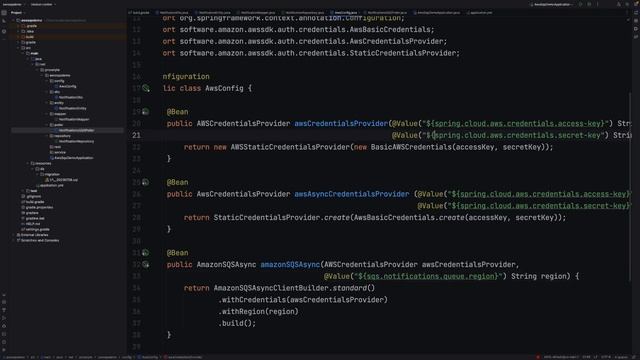Open the project name dropdown in title bar
This screenshot has width=640, height=360.
click(14, 4)
